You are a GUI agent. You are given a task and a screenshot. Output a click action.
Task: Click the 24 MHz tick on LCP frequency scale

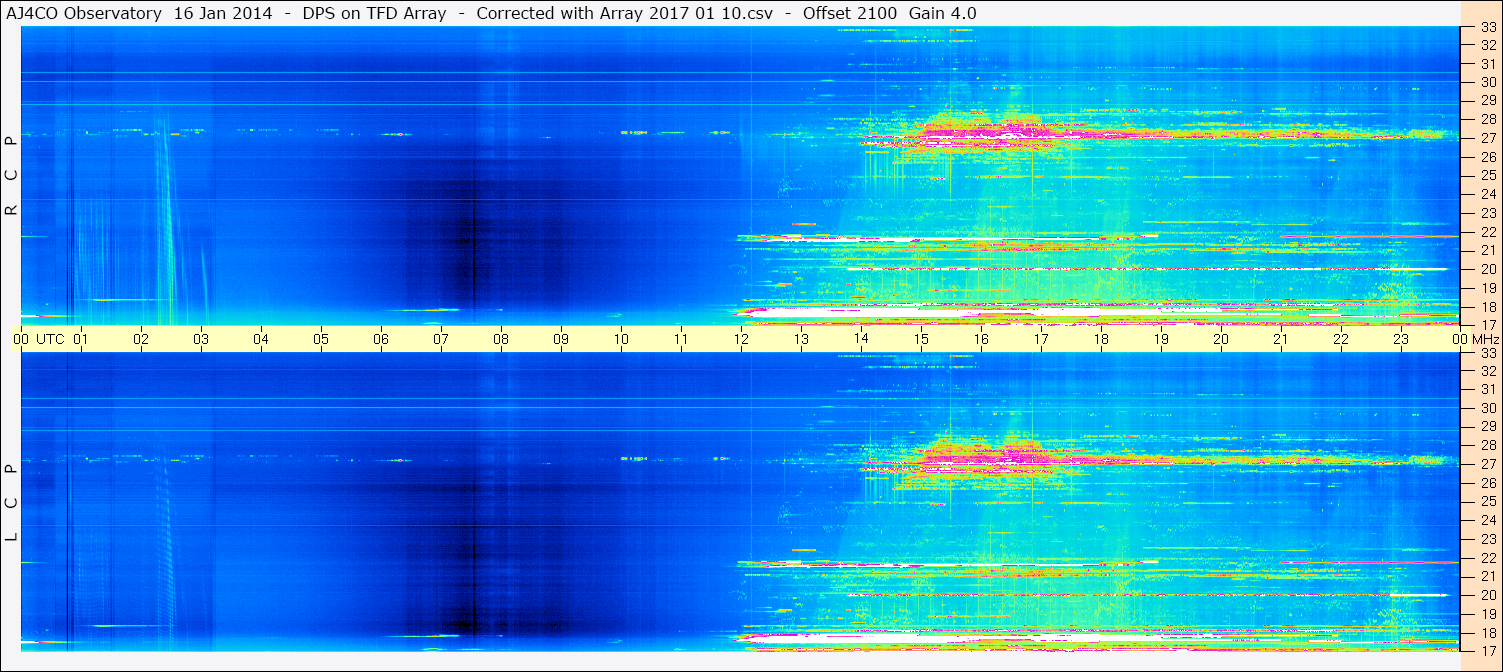click(x=1487, y=520)
